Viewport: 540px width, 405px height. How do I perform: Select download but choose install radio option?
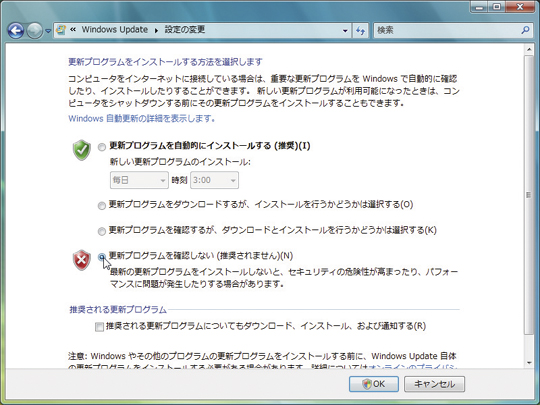pyautogui.click(x=102, y=206)
